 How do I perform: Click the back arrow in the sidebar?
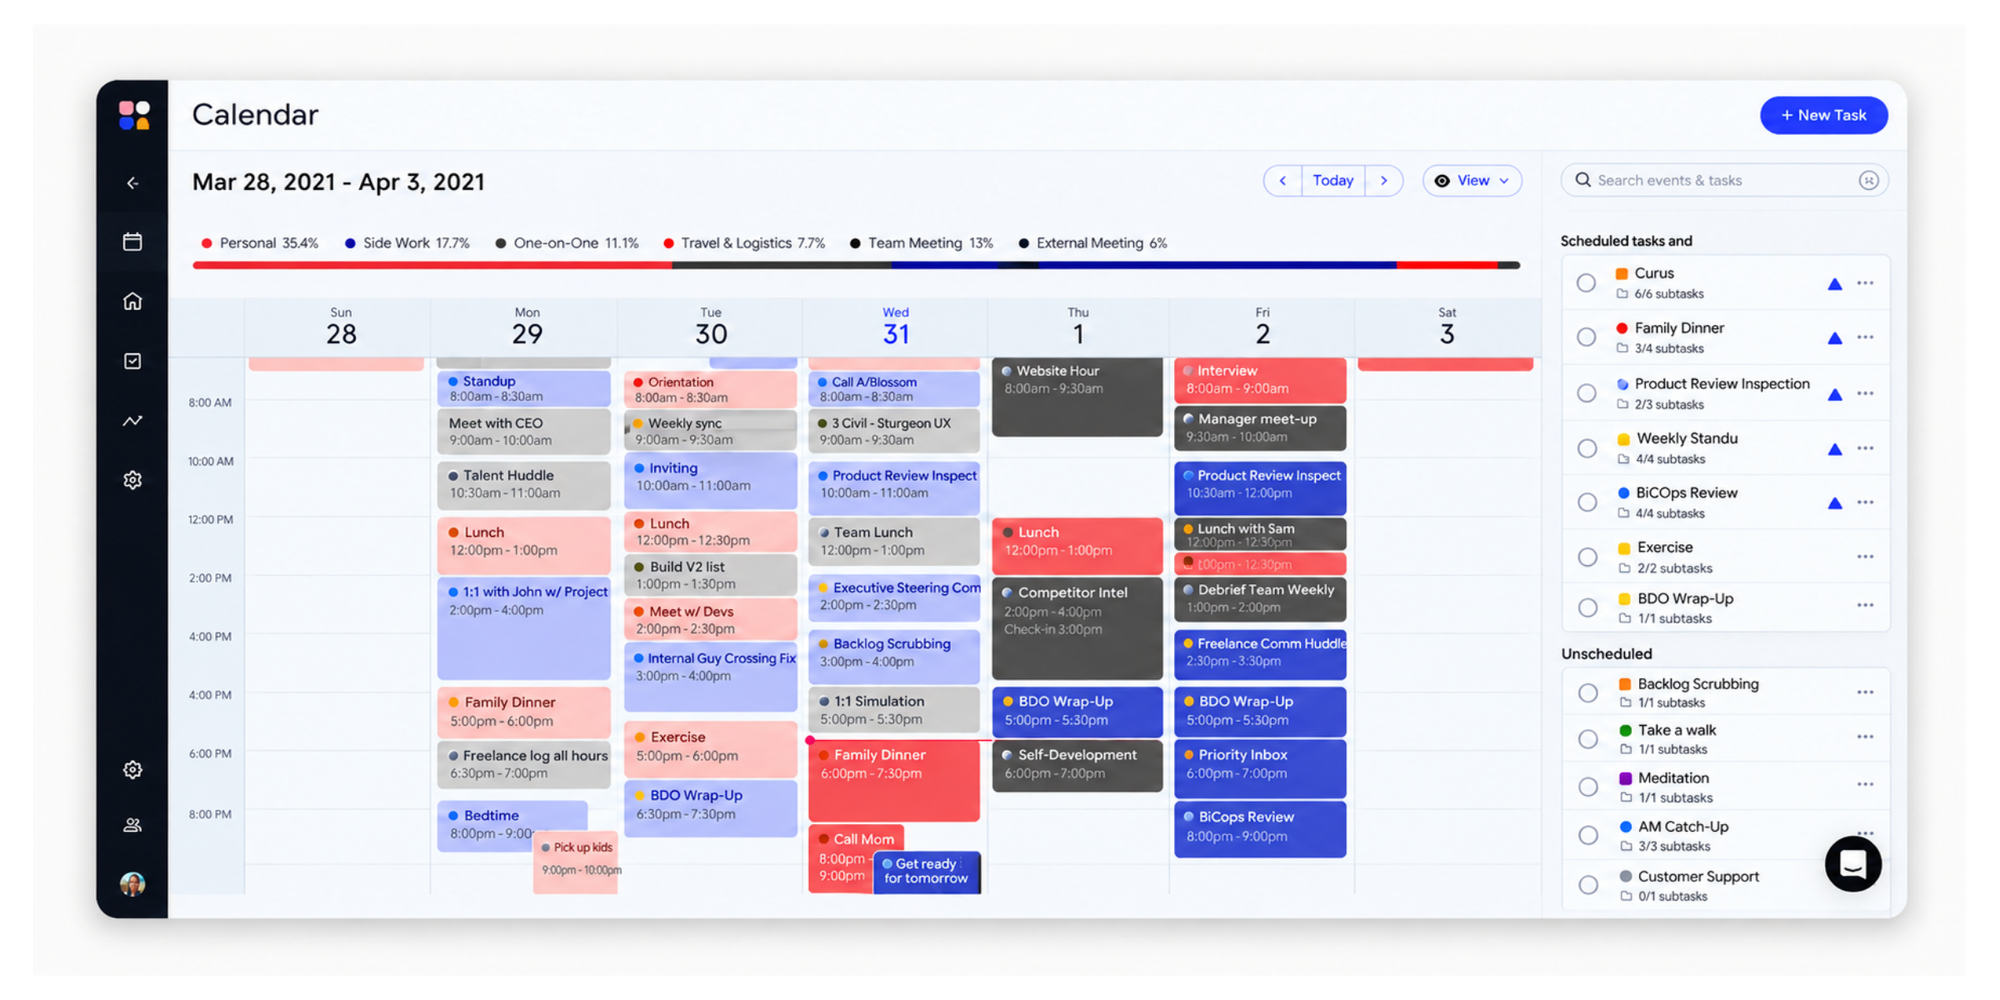tap(133, 183)
